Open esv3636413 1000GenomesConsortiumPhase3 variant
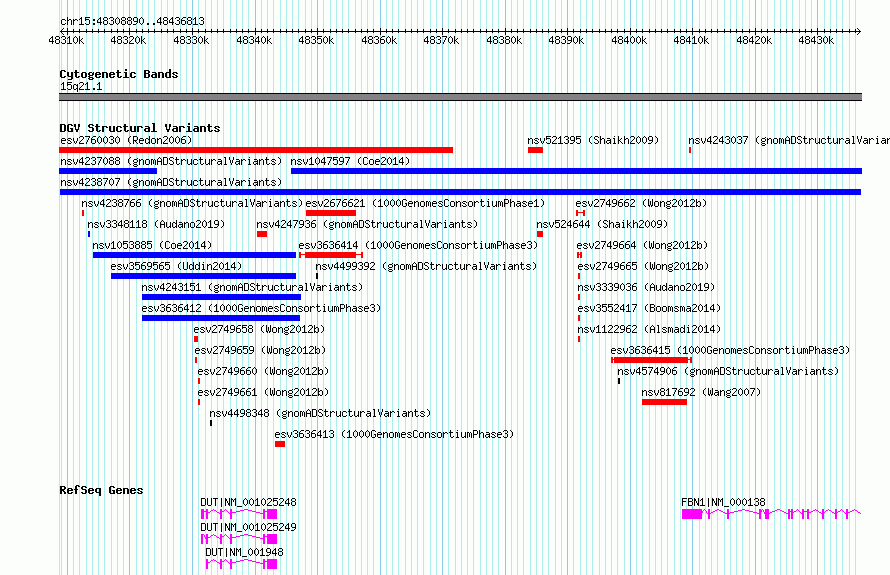The width and height of the screenshot is (890, 575). [x=394, y=434]
